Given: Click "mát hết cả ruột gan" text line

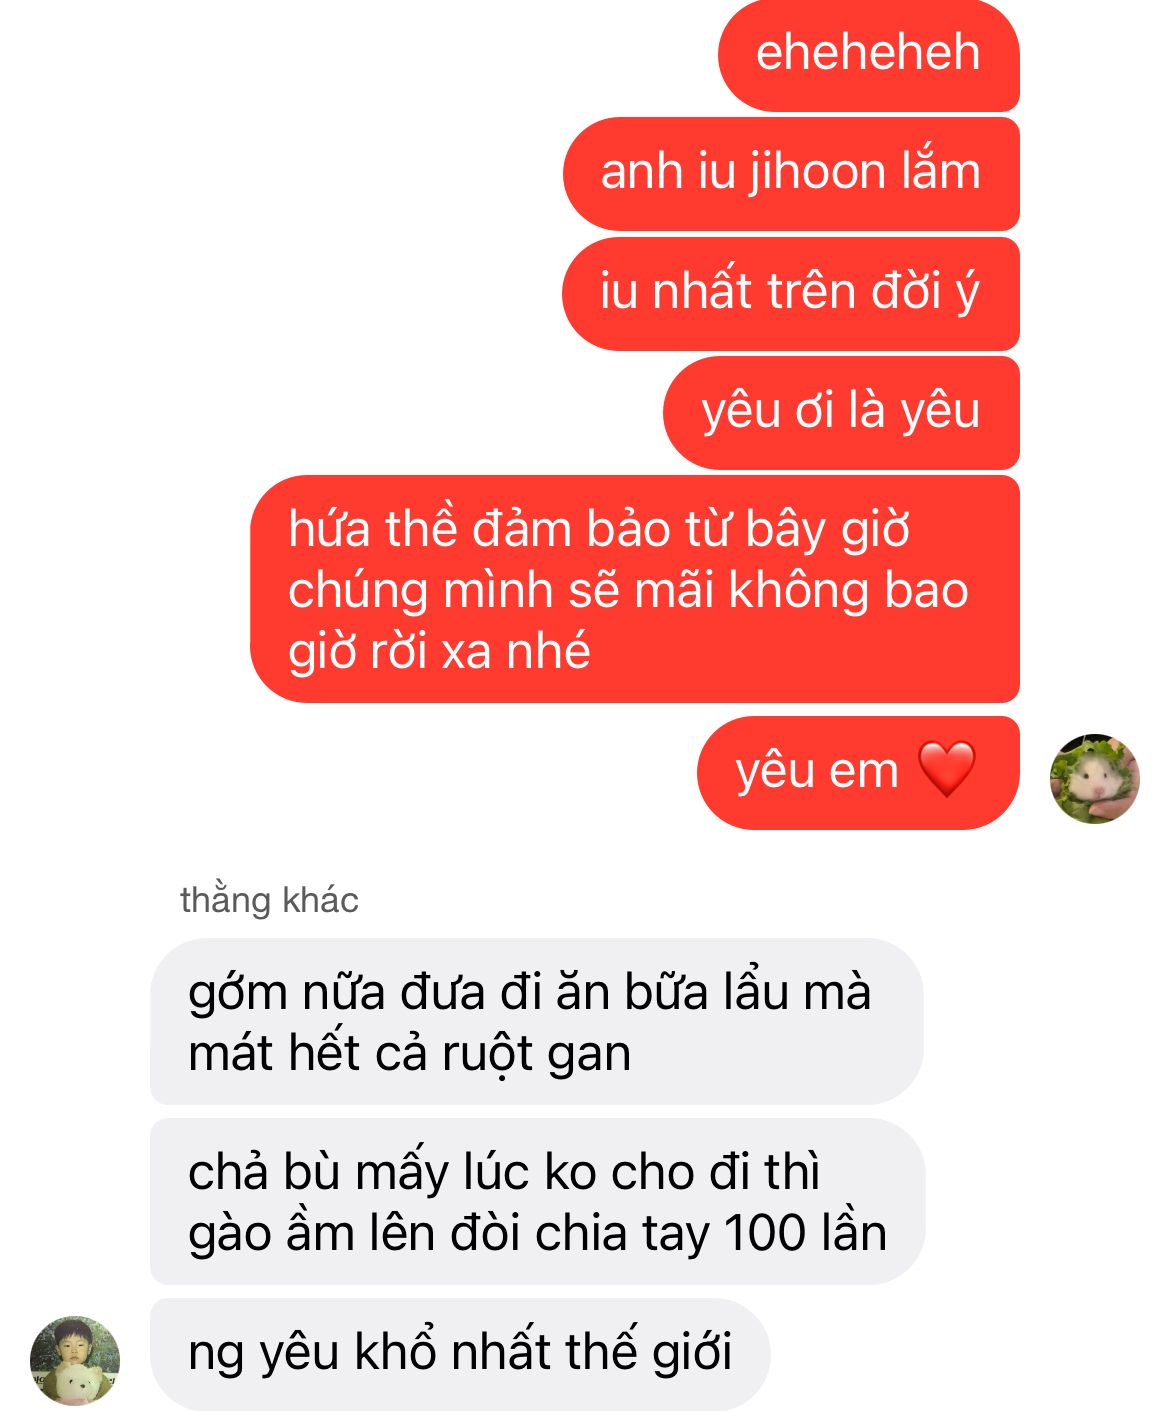Looking at the screenshot, I should [x=410, y=1054].
